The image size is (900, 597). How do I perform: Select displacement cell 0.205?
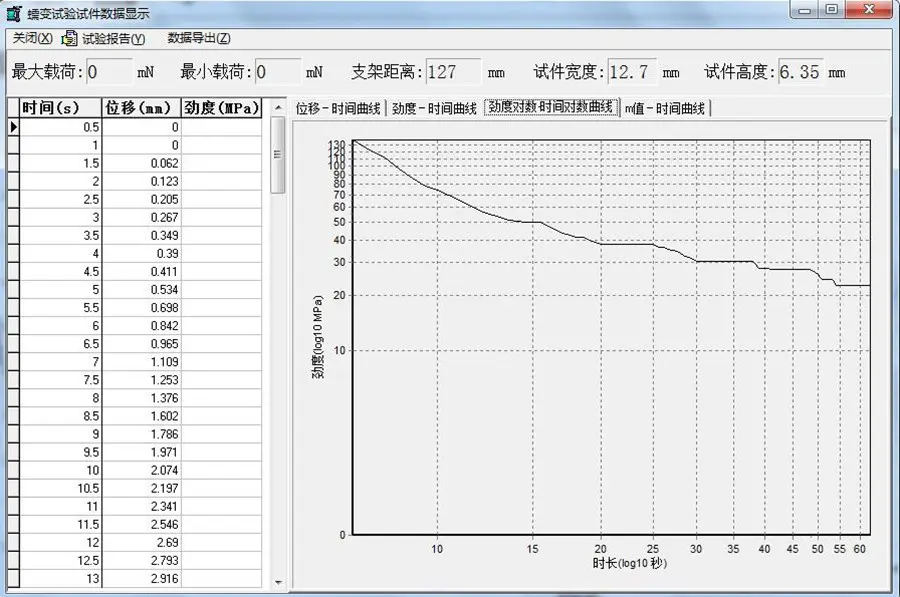(x=141, y=199)
